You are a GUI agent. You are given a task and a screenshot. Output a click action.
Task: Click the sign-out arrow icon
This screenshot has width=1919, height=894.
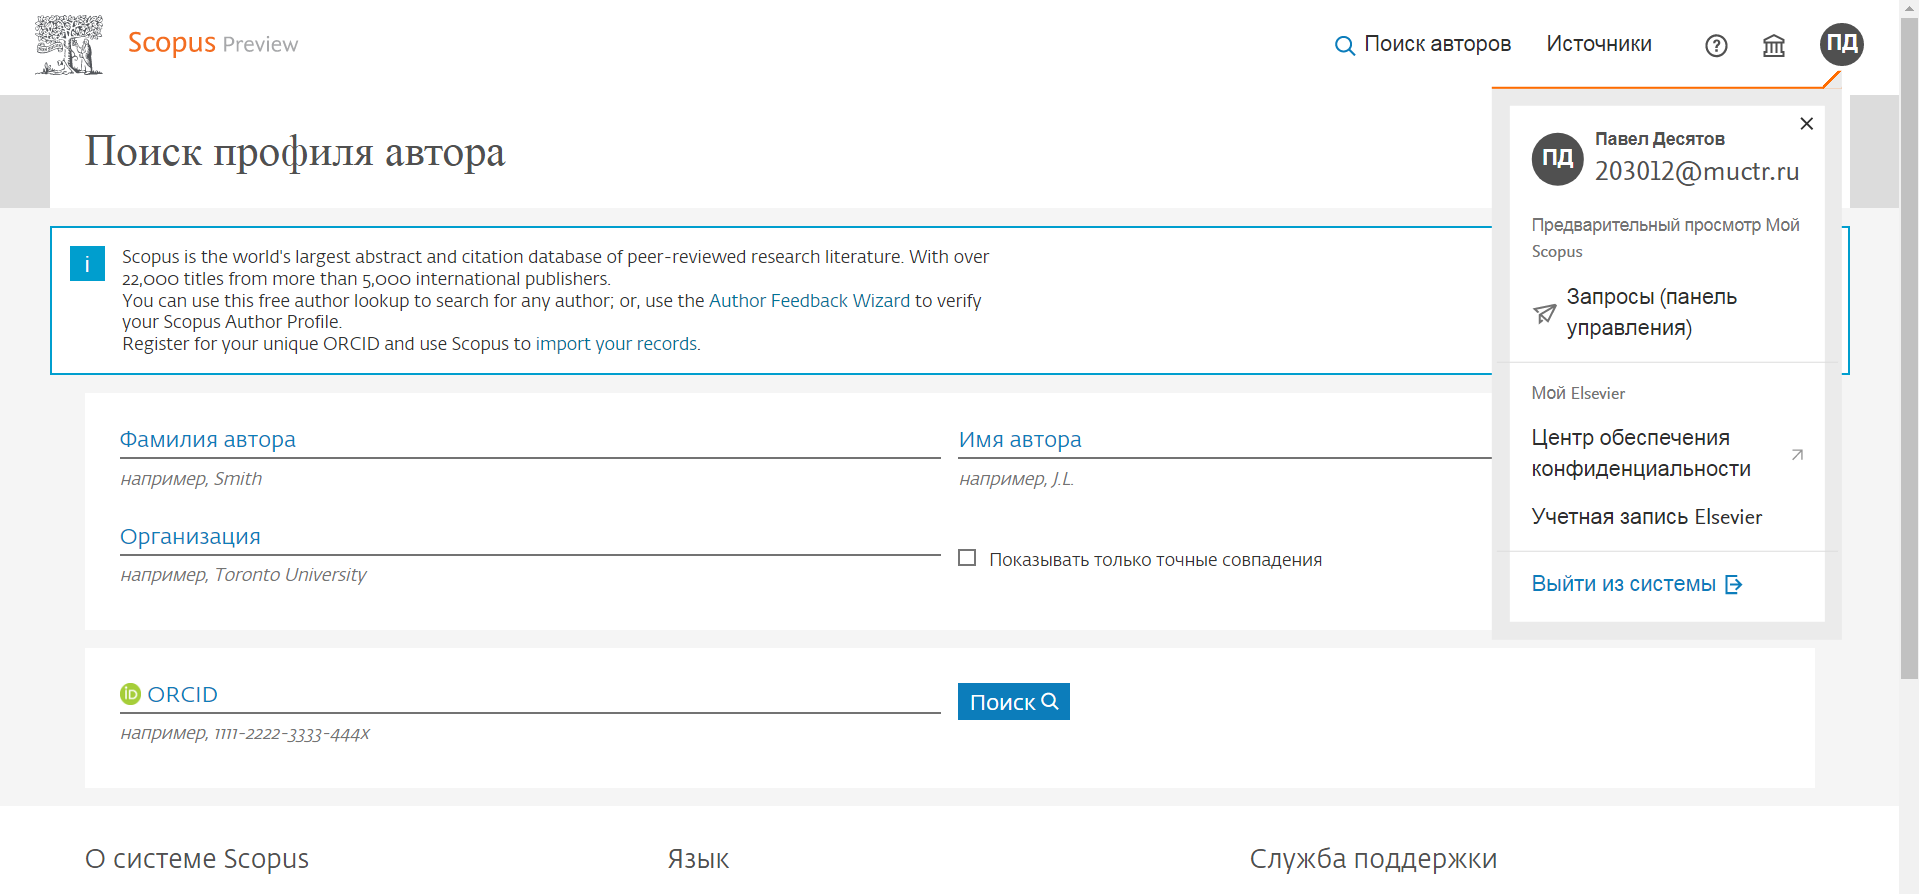1734,585
